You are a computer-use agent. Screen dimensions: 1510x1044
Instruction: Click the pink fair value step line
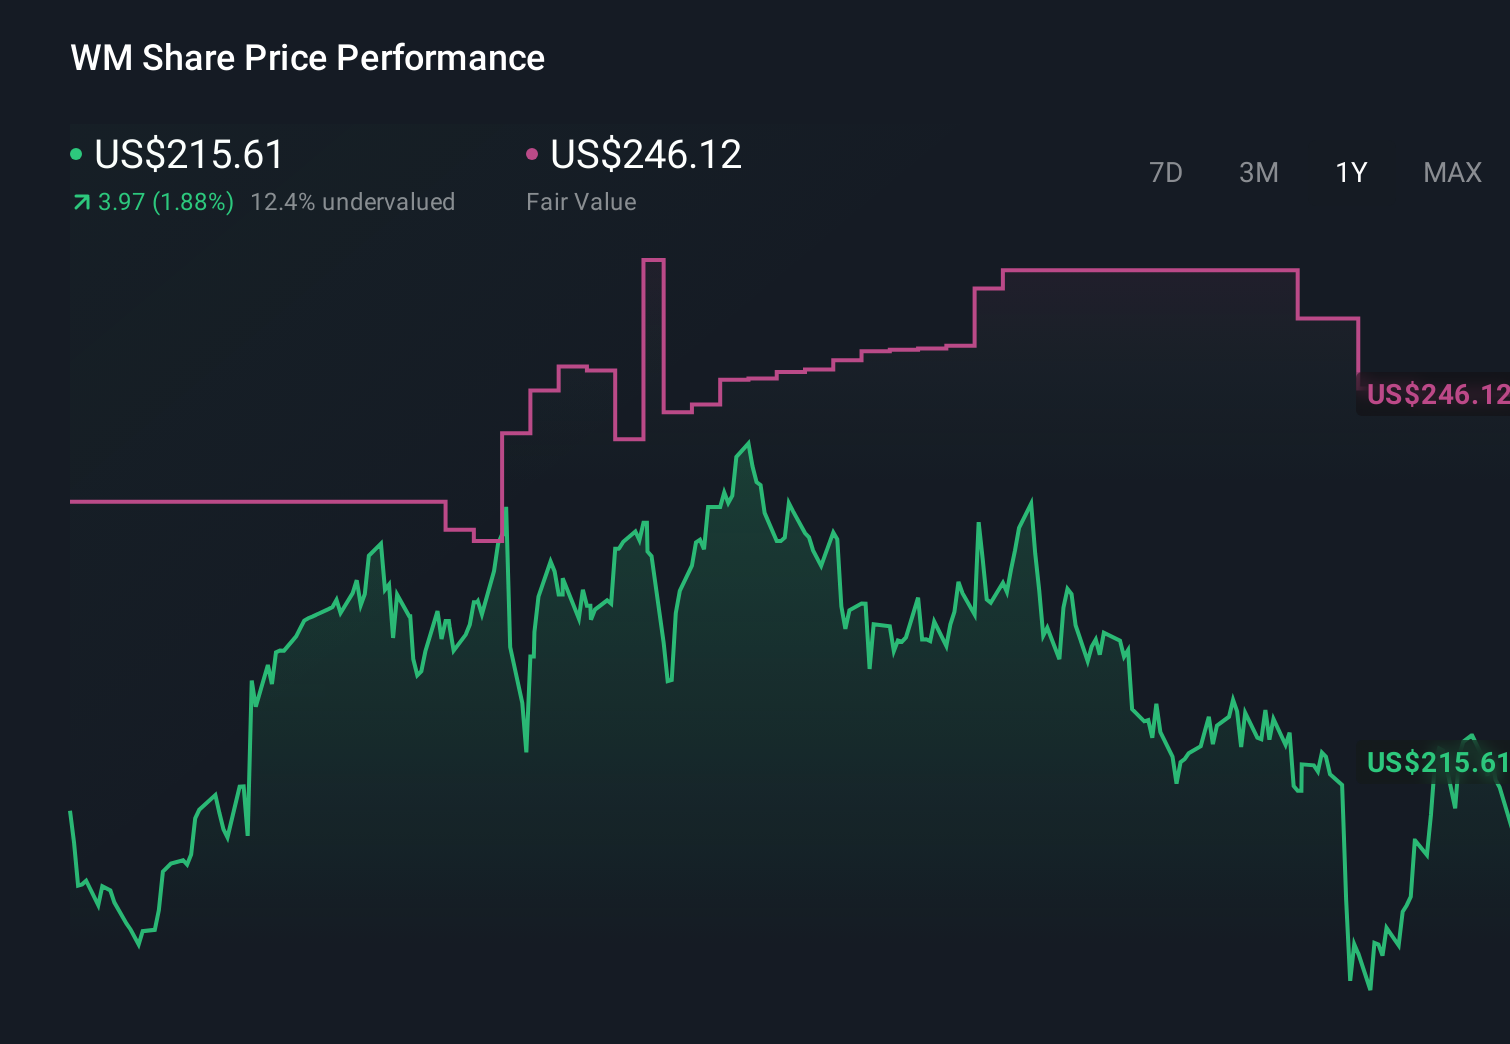250,500
